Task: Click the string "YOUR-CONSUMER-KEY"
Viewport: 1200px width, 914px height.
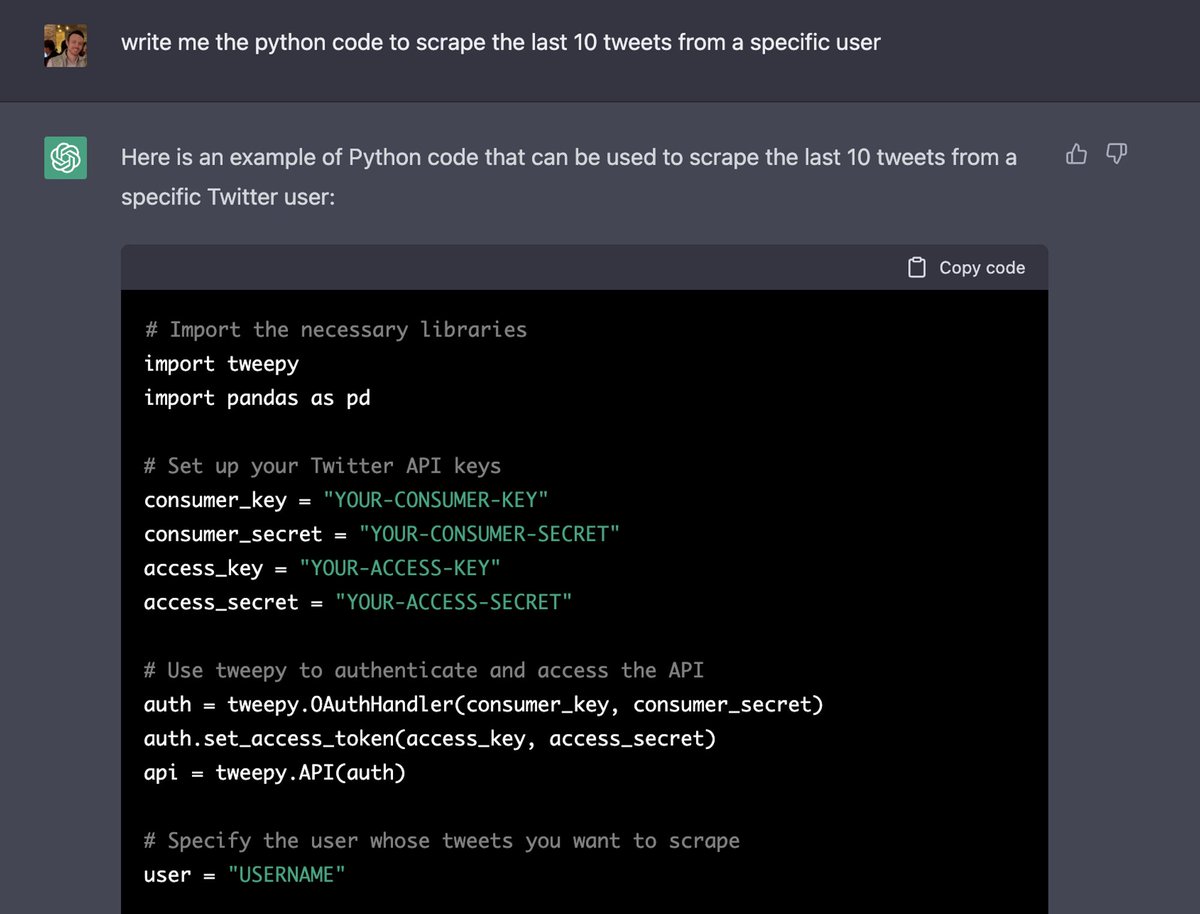Action: (x=435, y=499)
